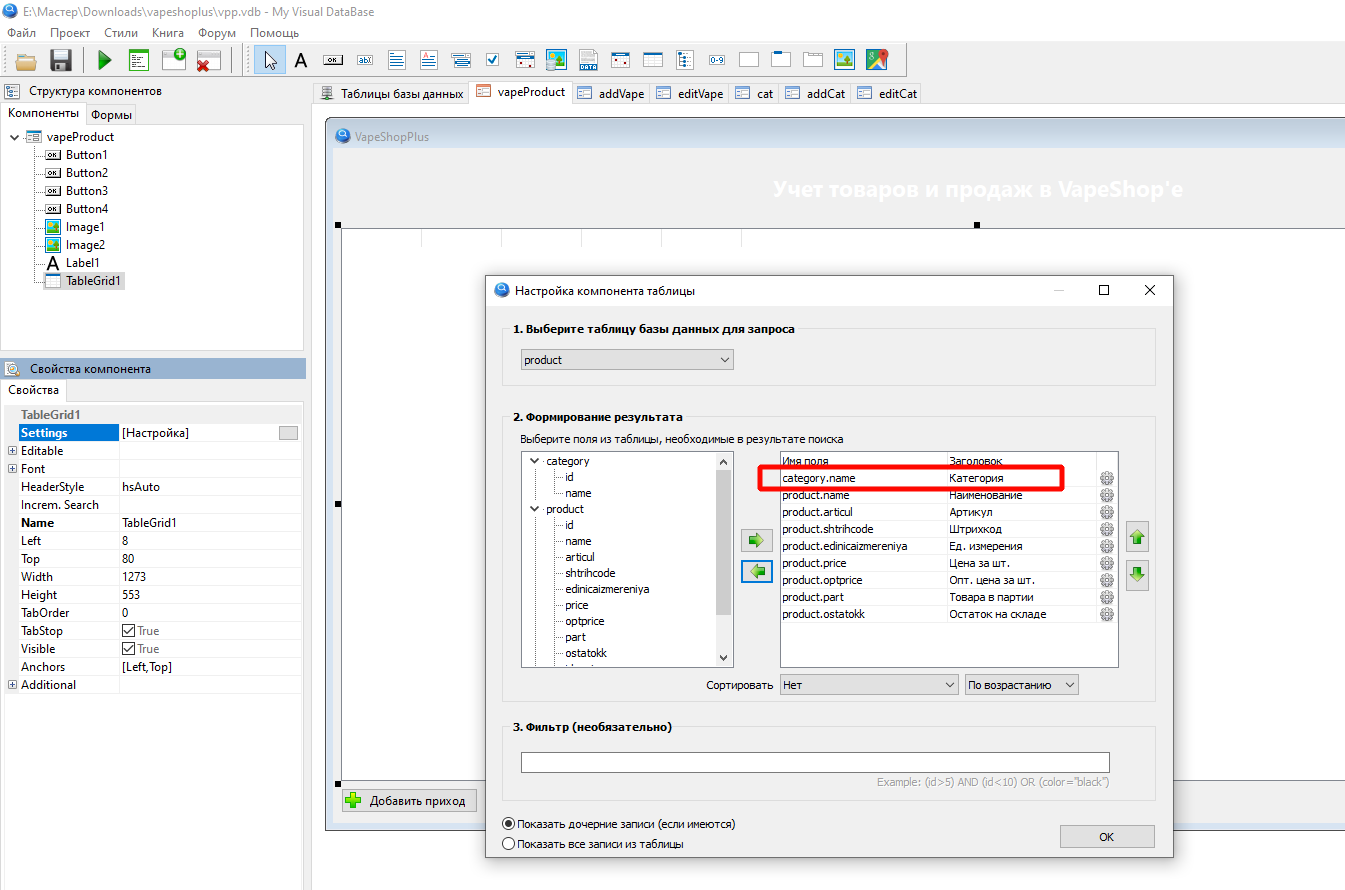Switch to 'Таблицы базы данных' tab

coord(392,93)
